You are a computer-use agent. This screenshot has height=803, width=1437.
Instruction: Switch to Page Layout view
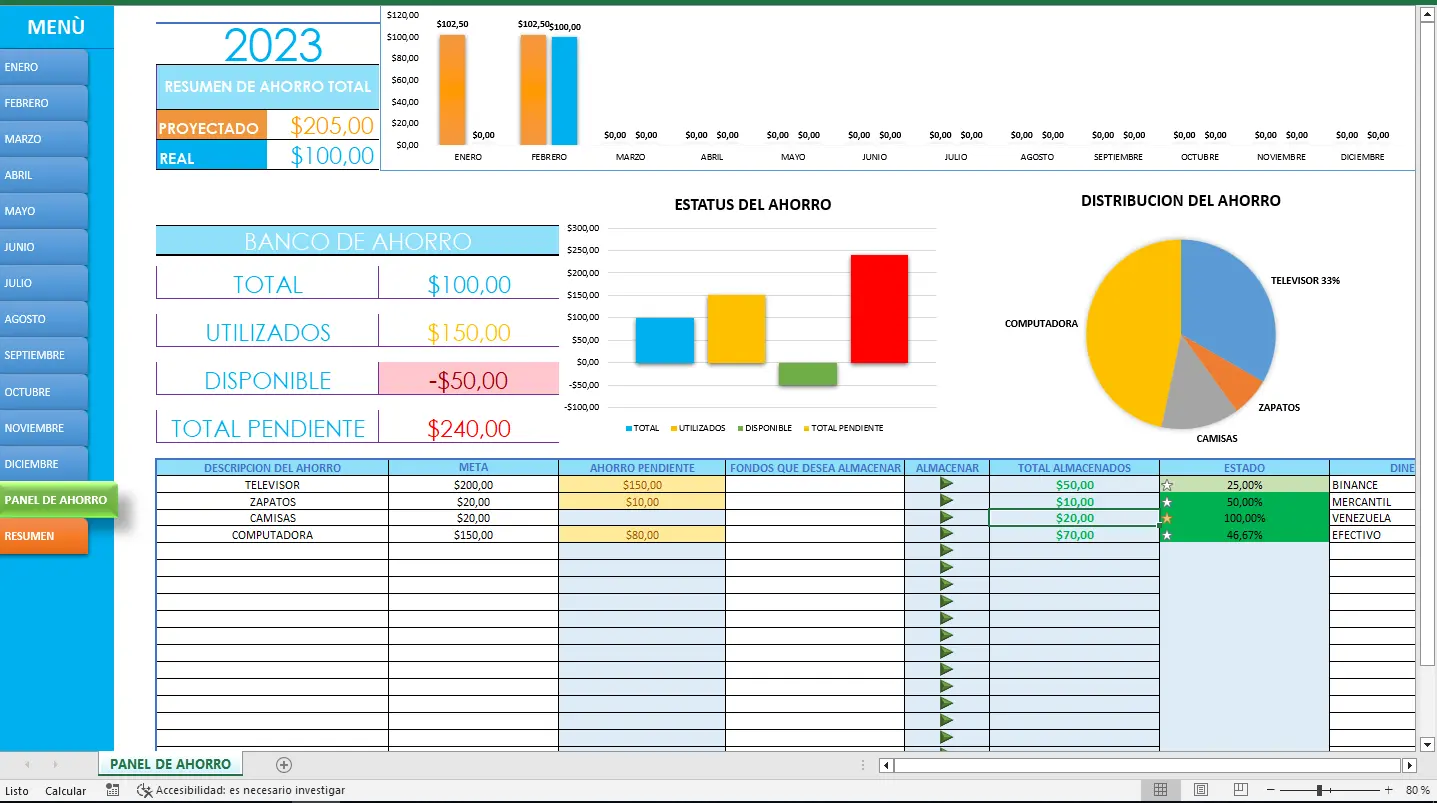pos(1201,790)
